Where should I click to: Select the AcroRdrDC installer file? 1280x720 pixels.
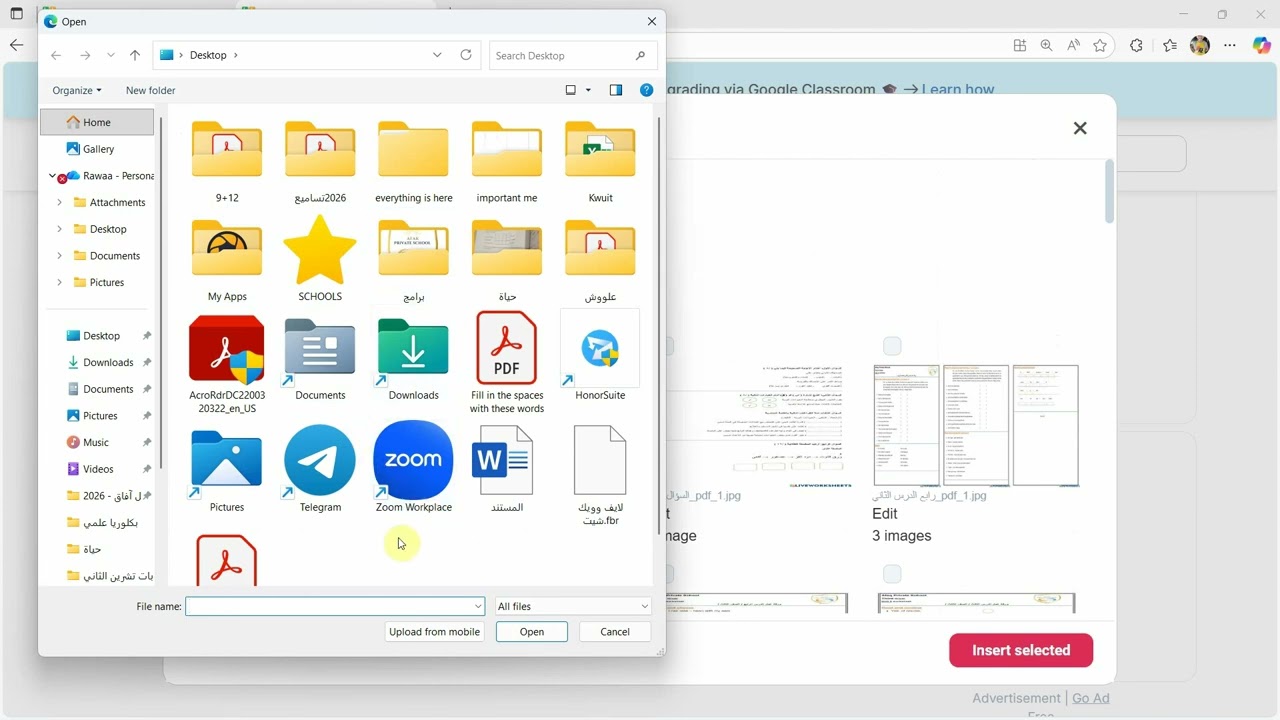227,362
